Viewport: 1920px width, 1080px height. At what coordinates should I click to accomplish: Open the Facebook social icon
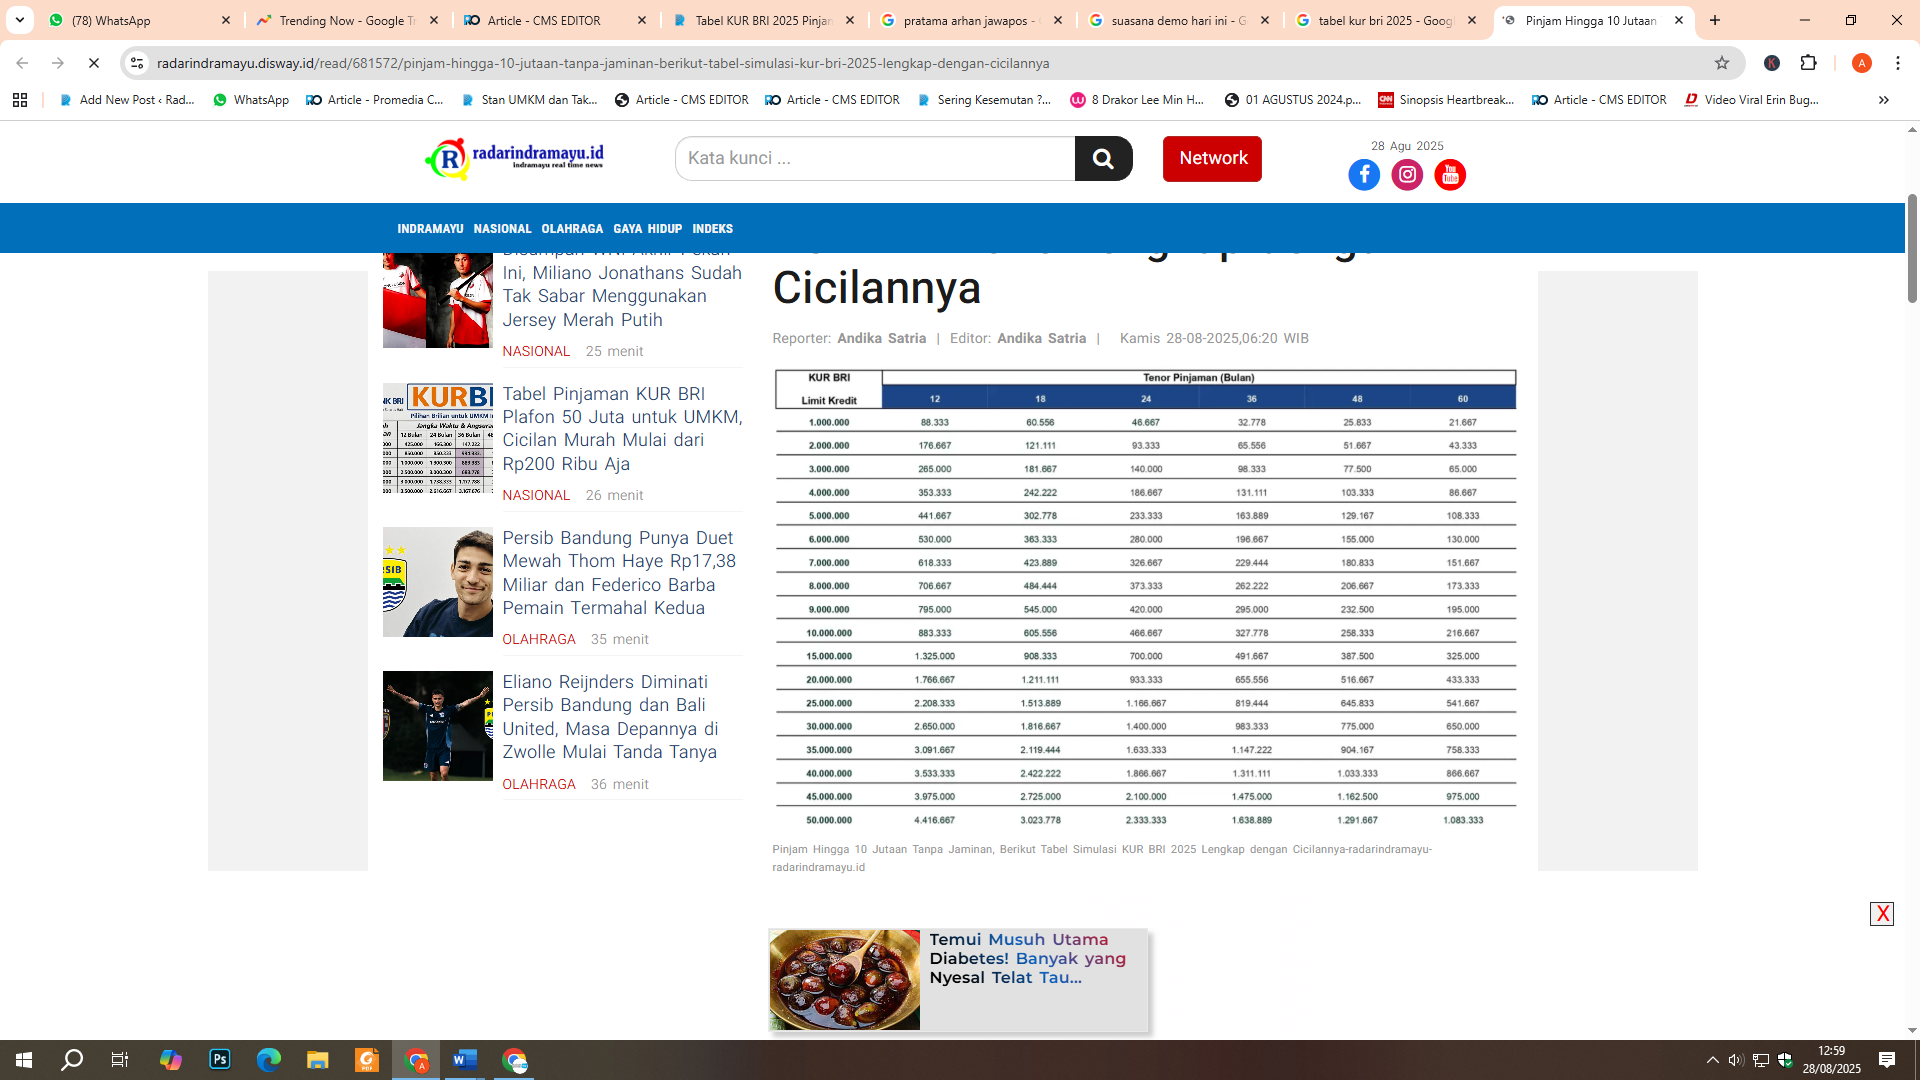click(x=1364, y=175)
